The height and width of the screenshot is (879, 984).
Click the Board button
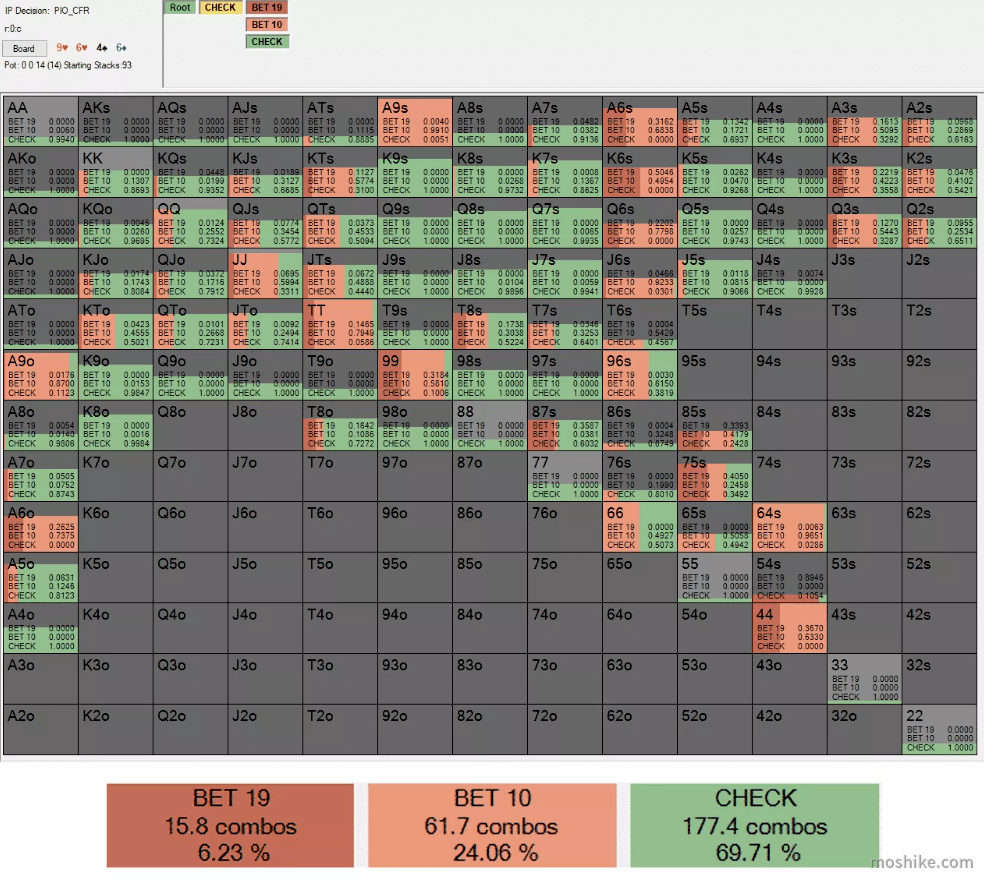[24, 48]
